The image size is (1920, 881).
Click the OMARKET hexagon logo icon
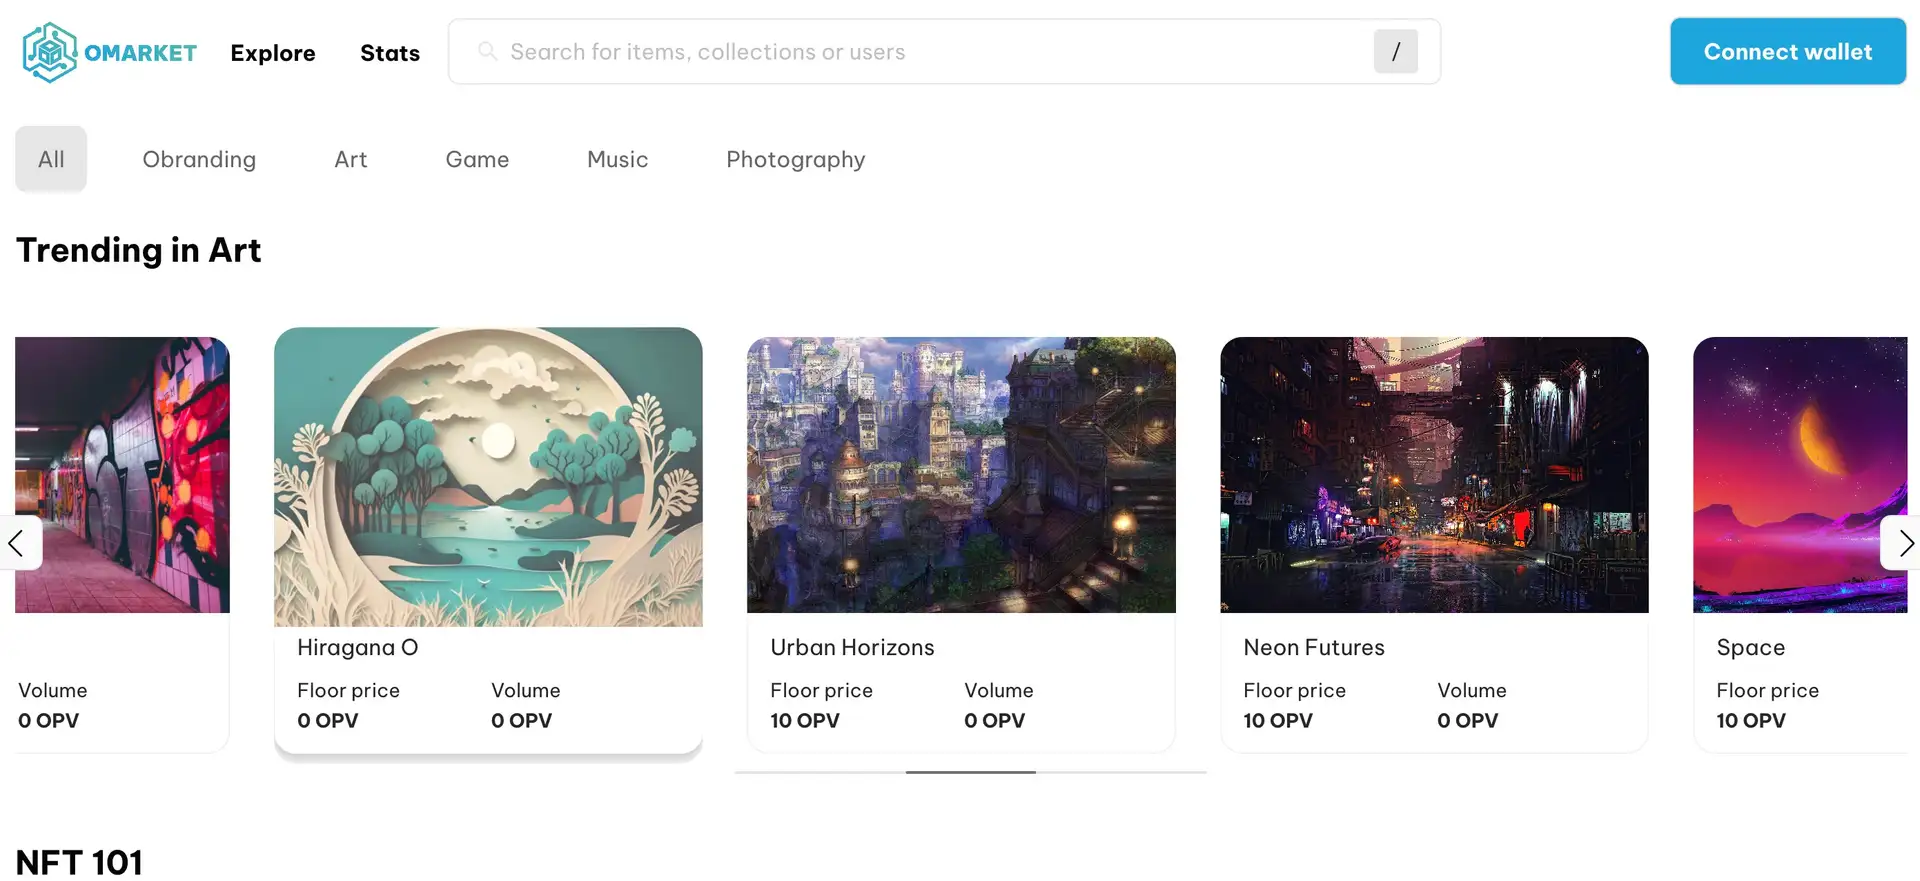[49, 52]
